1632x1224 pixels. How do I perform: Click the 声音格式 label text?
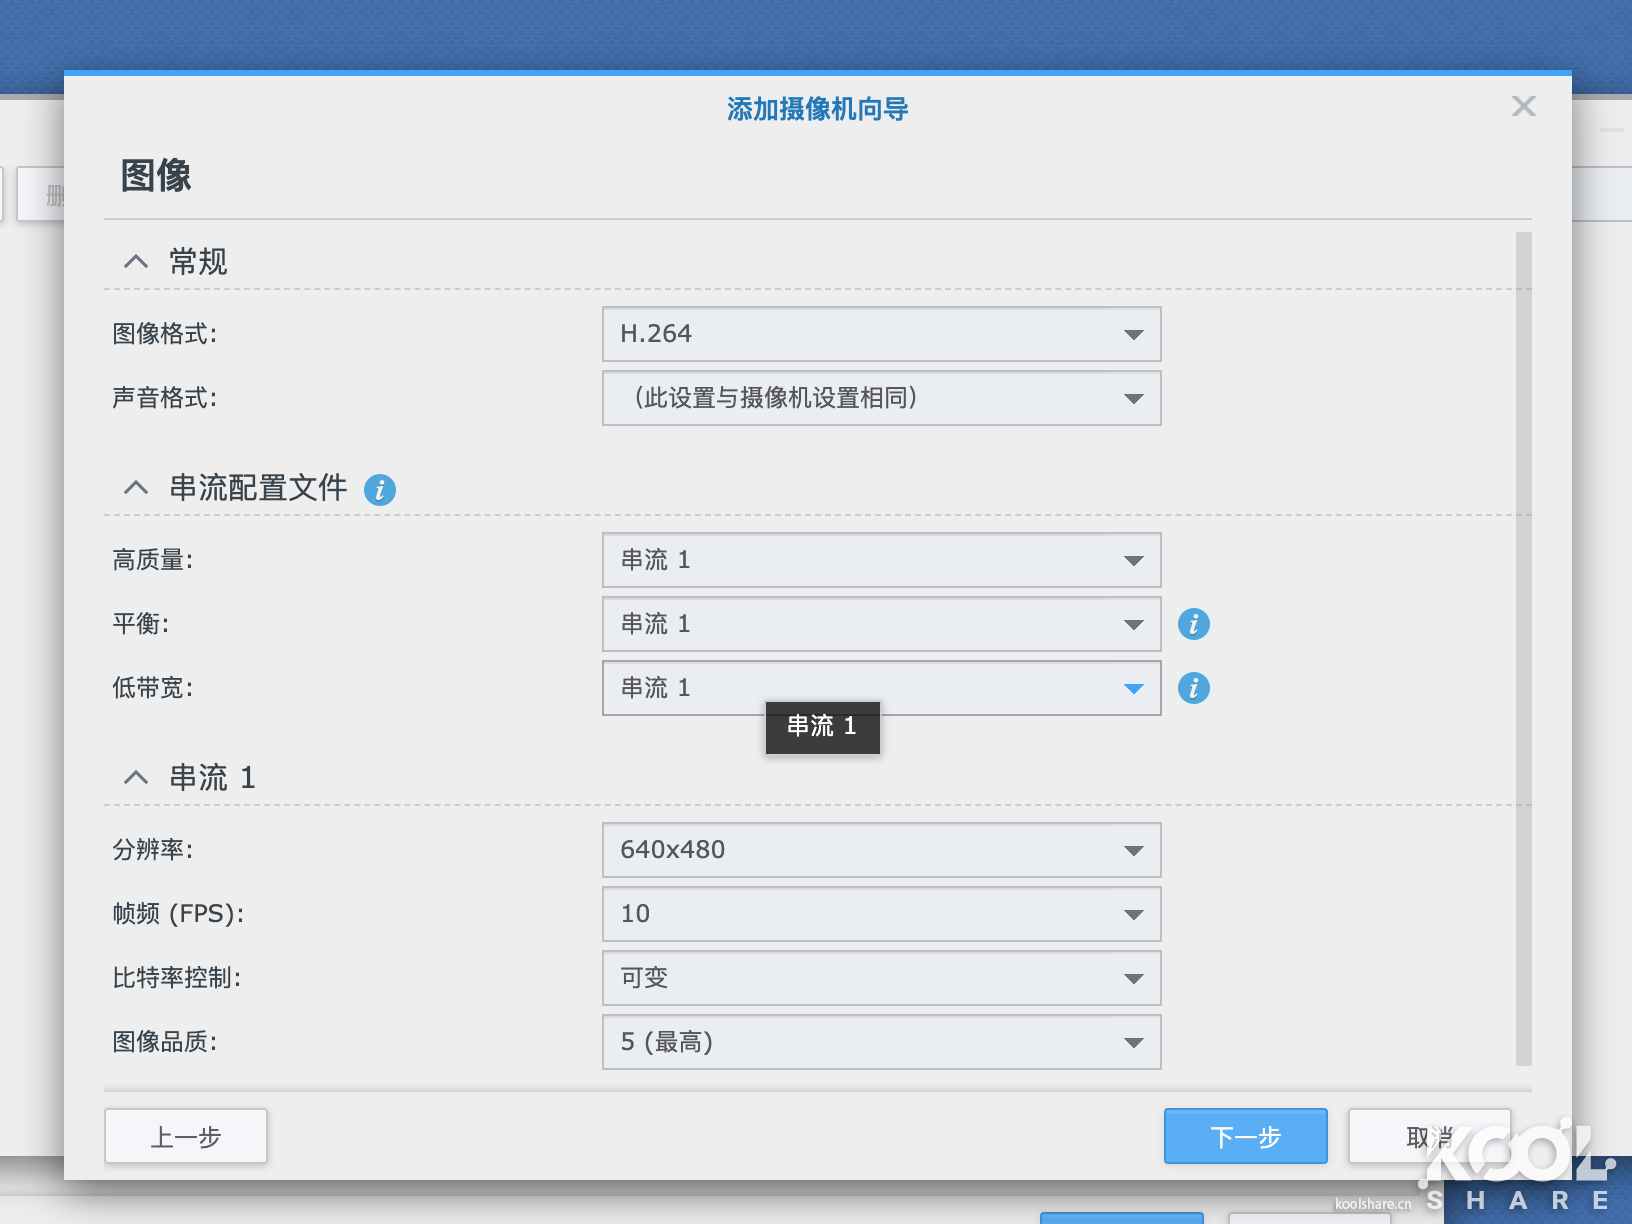pyautogui.click(x=164, y=398)
